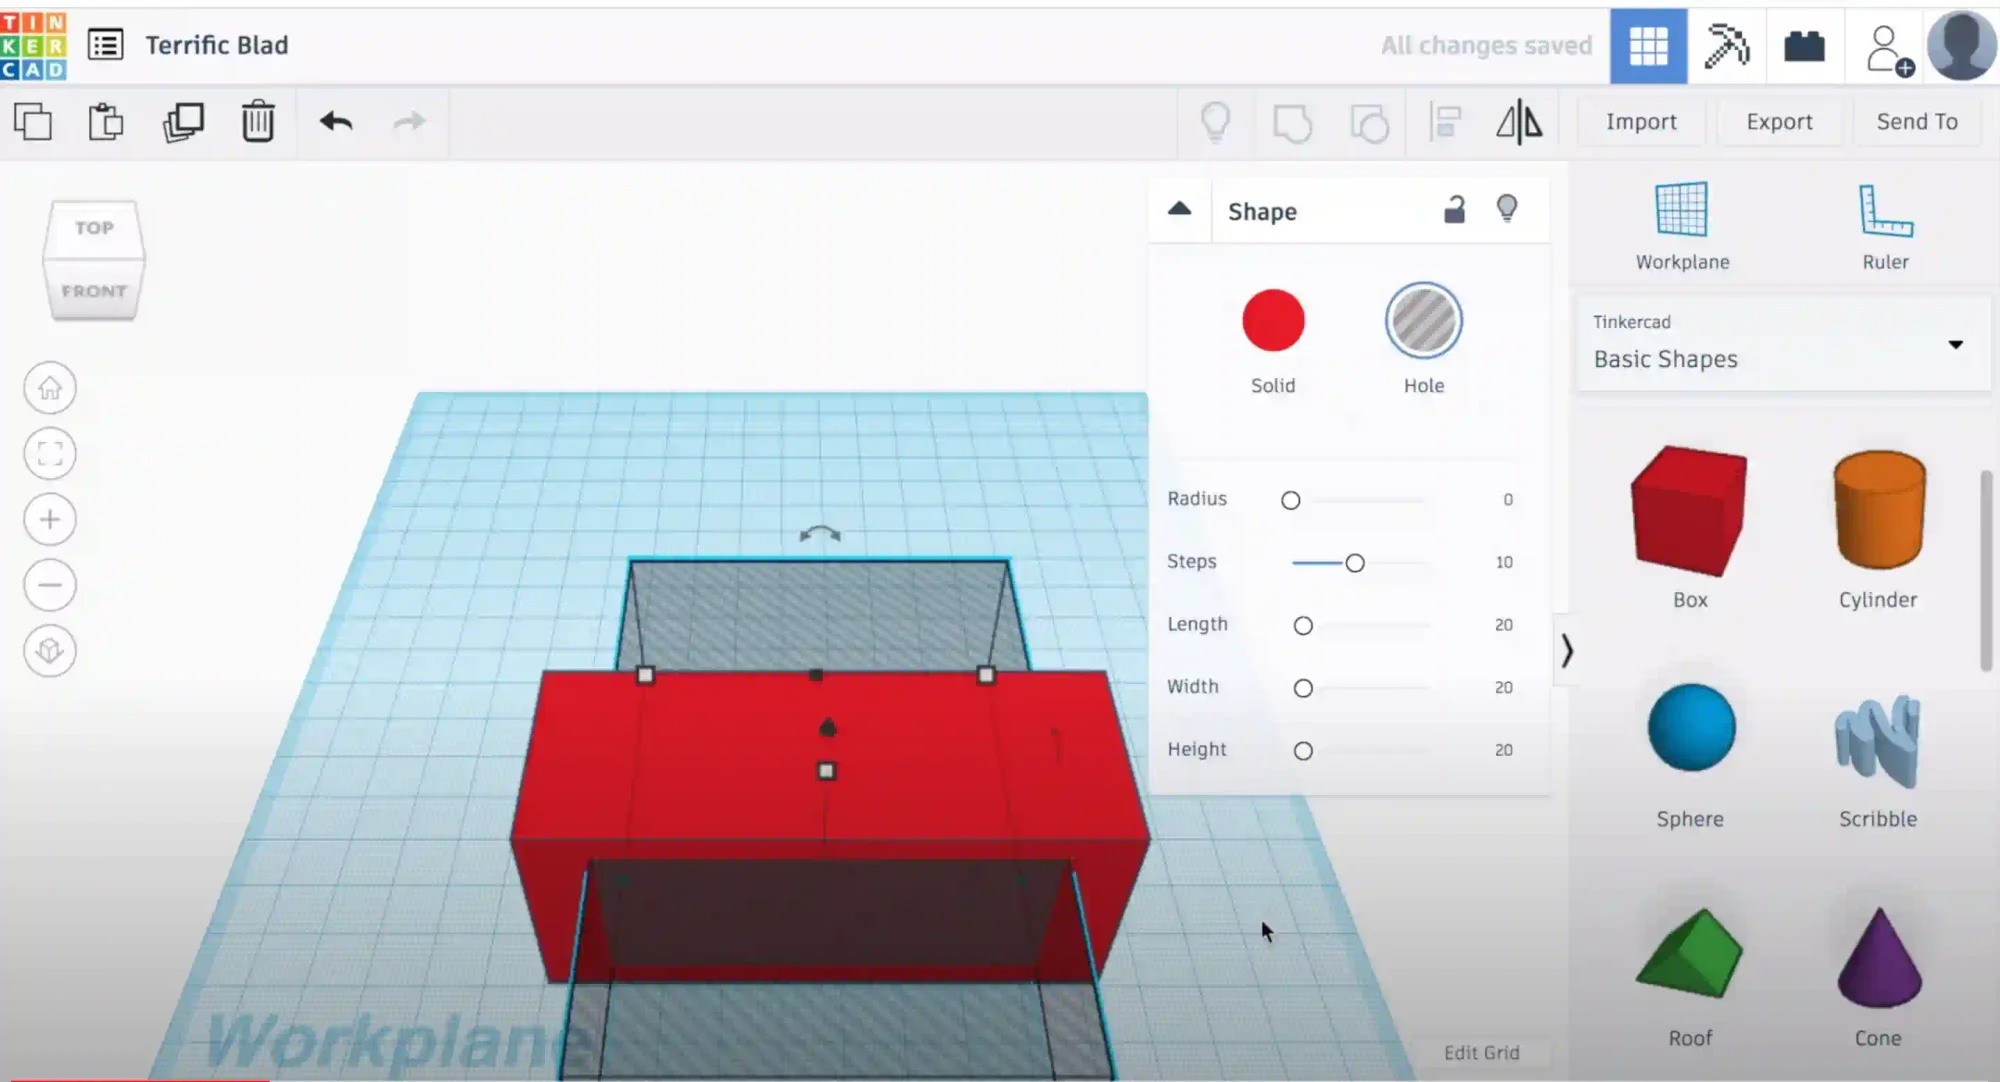Open the design list menu

click(105, 45)
